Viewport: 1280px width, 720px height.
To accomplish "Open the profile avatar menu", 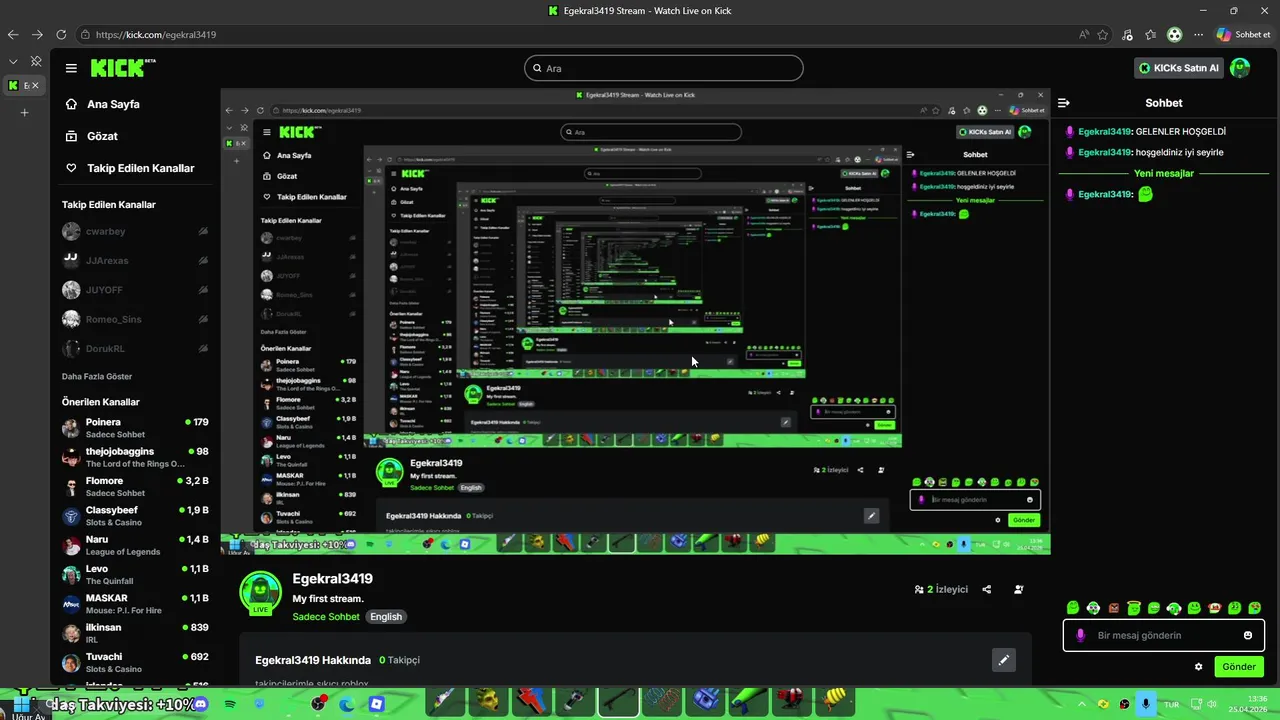I will coord(1240,68).
